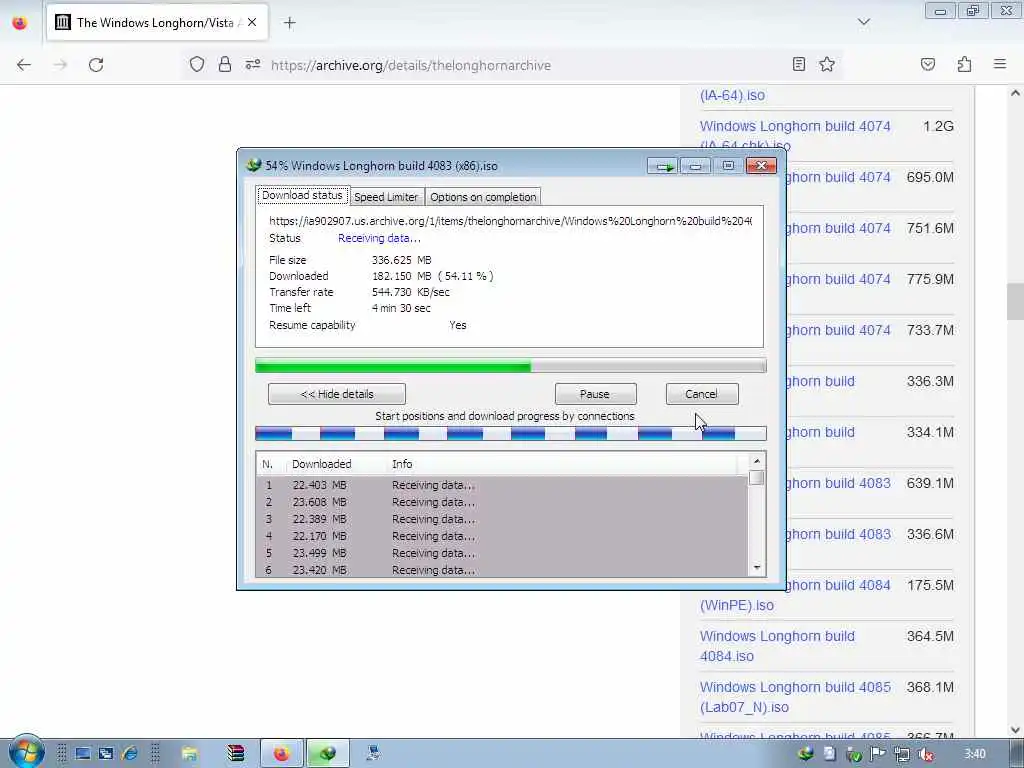Click Show Desktop quick launch icon
The width and height of the screenshot is (1024, 768).
(x=83, y=754)
